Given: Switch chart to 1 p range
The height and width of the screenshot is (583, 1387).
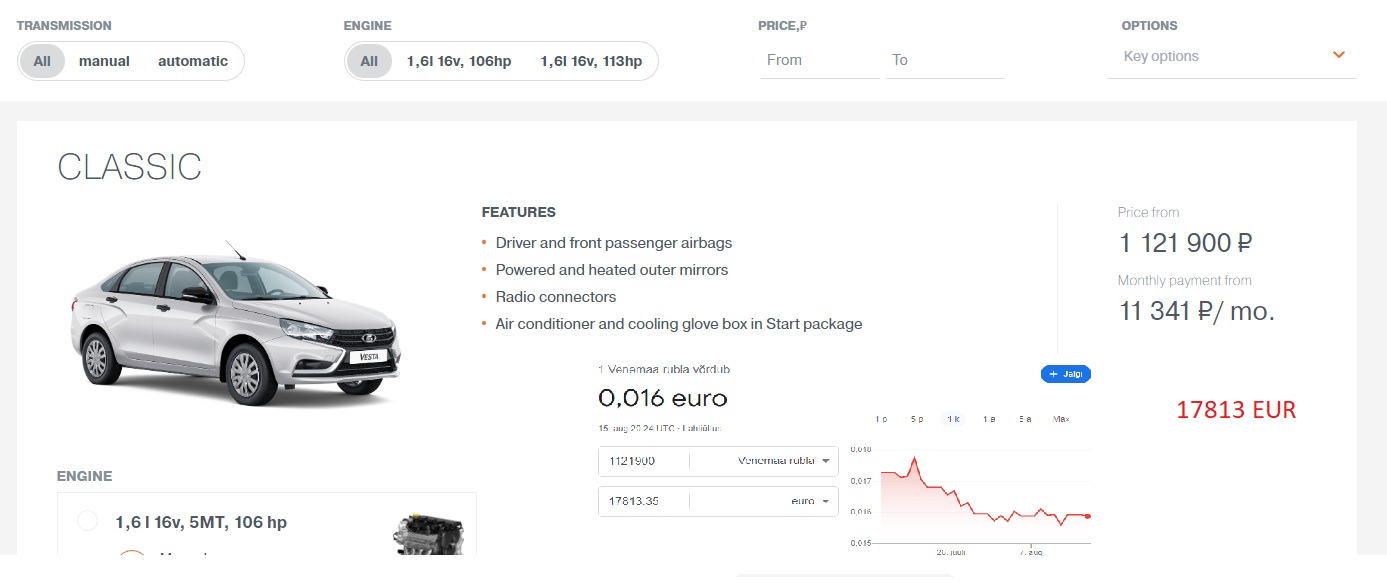Looking at the screenshot, I should (x=880, y=419).
